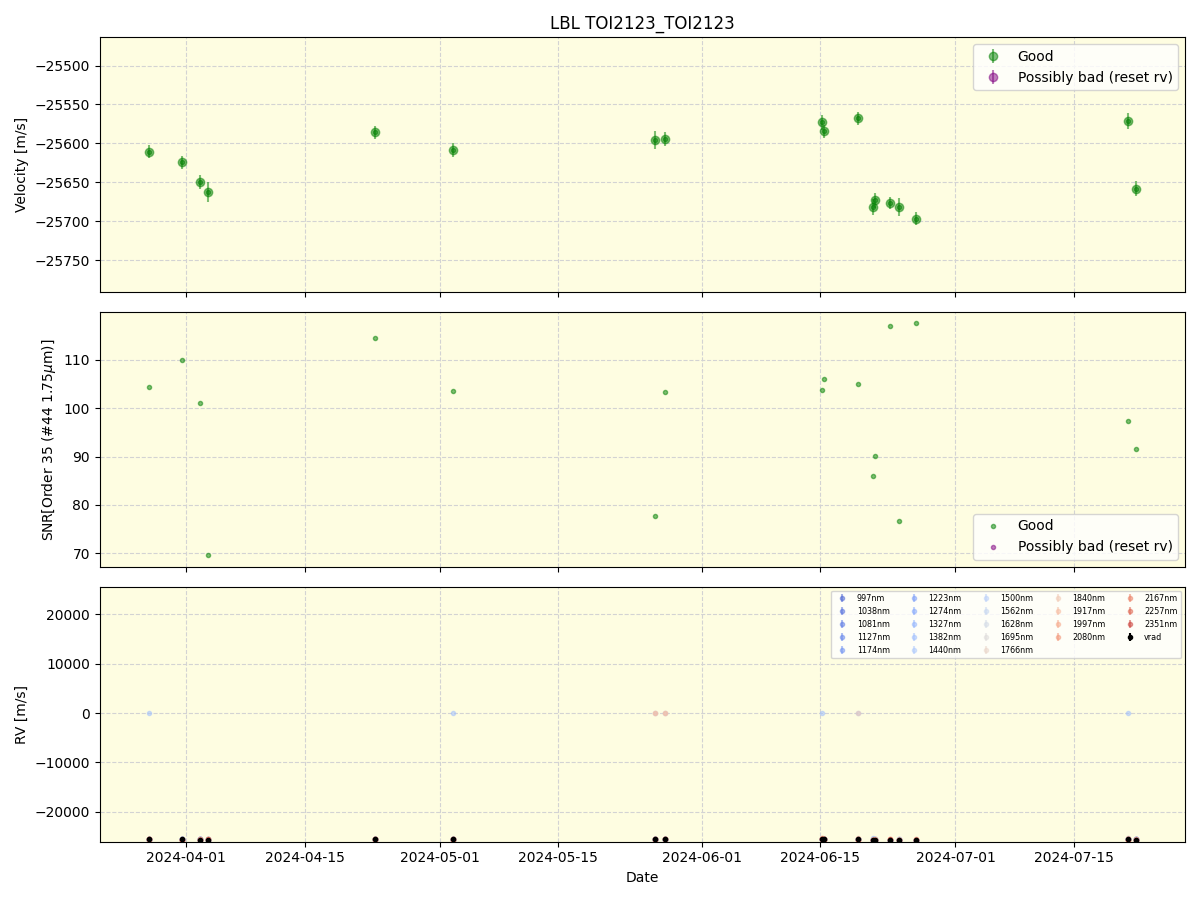
Task: Toggle Possibly bad (reset rv) in top legend
Action: click(x=1096, y=77)
